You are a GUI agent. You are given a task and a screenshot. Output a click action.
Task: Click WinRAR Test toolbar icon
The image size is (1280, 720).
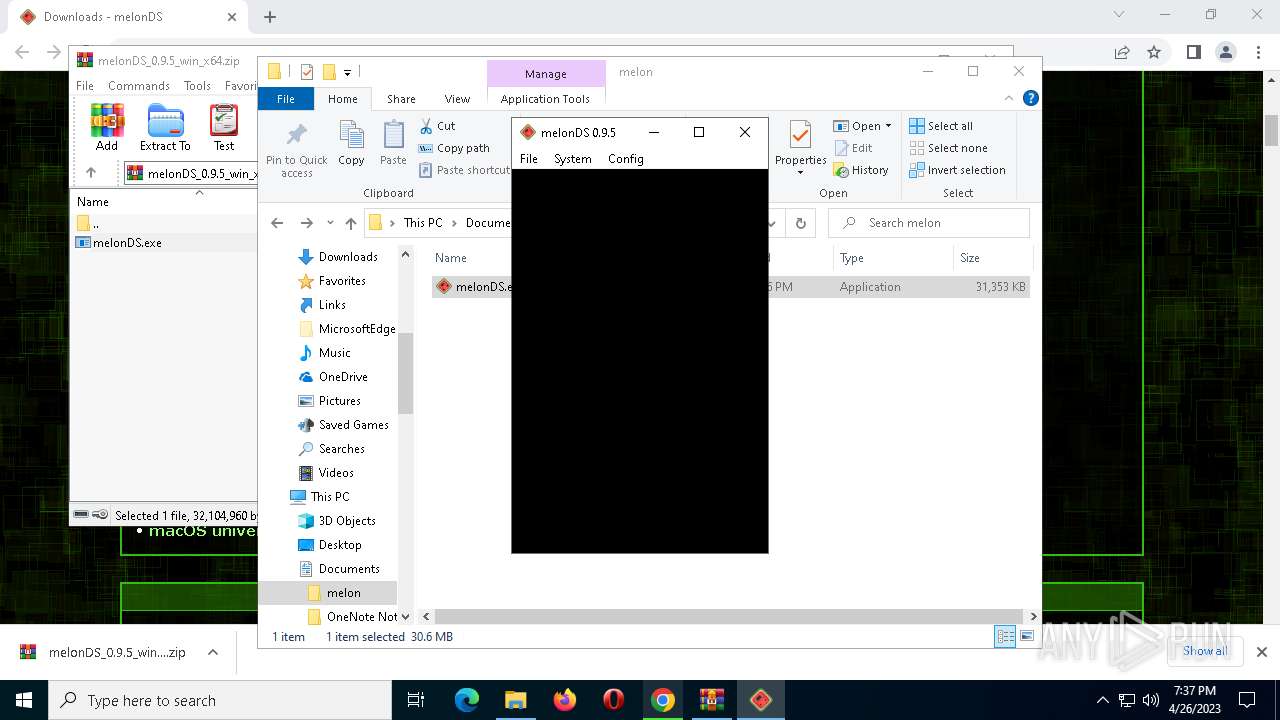tap(224, 127)
